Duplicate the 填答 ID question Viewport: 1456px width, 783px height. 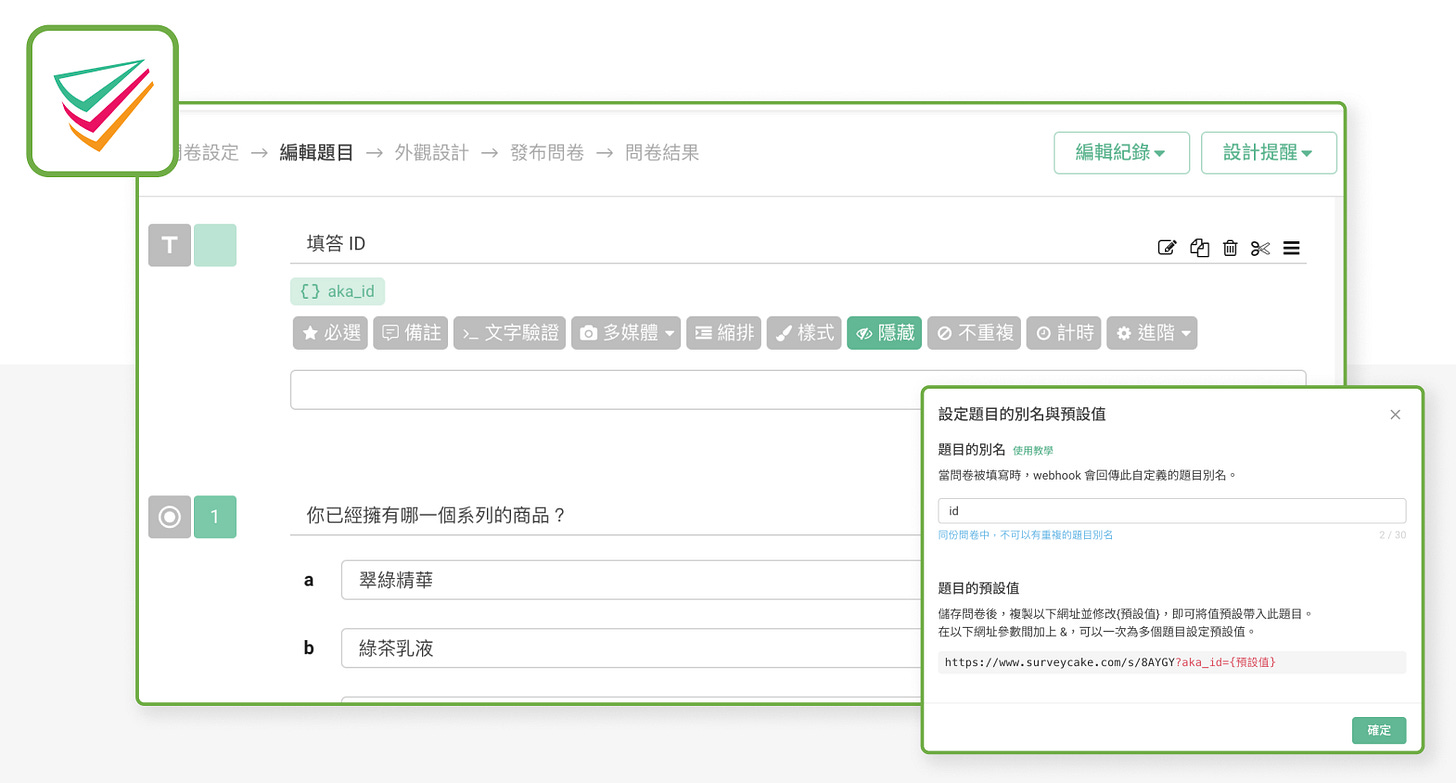pos(1199,247)
